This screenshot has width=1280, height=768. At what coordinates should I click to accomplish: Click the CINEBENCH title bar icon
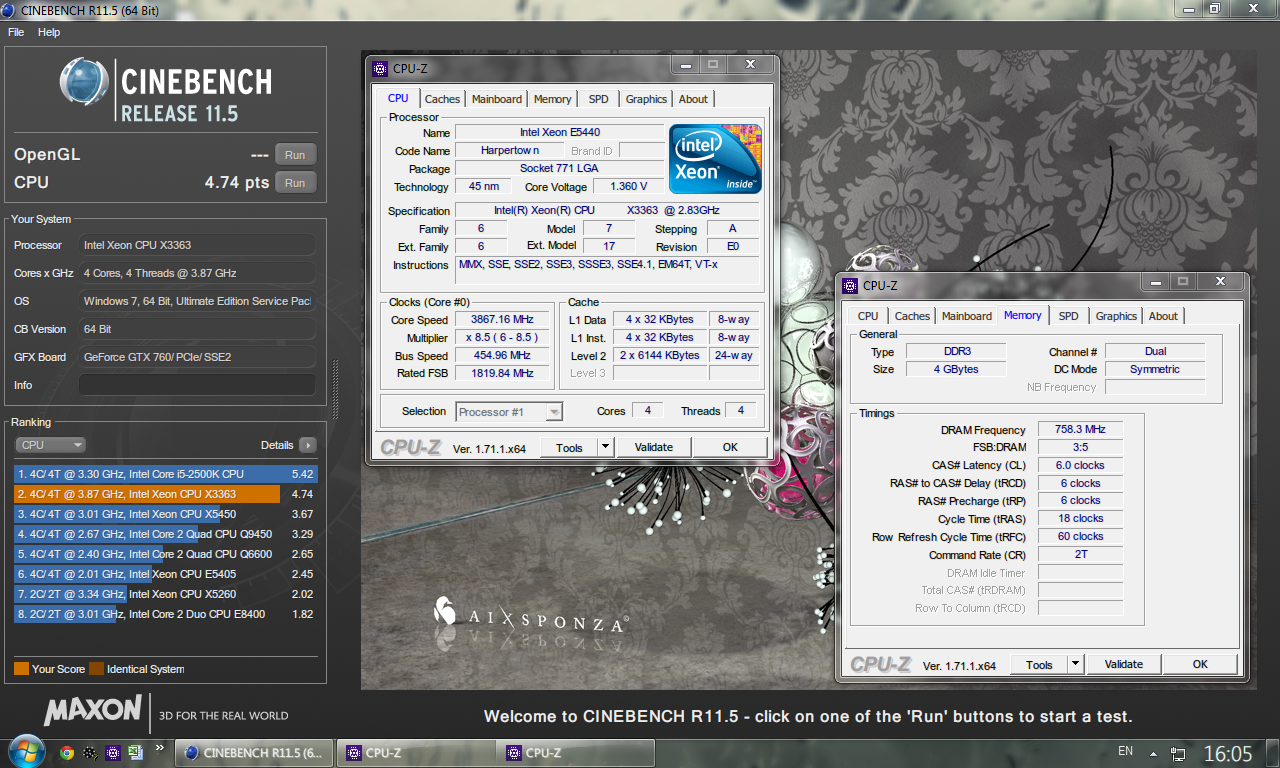click(10, 9)
